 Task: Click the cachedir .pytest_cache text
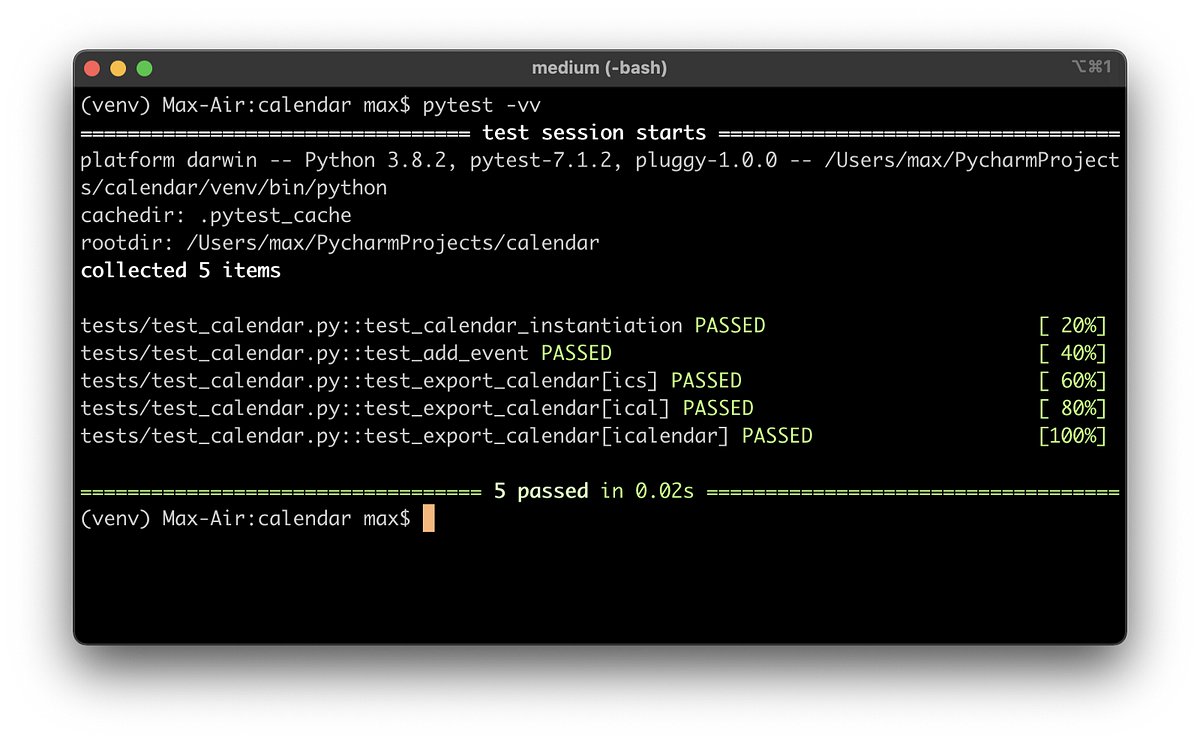216,214
